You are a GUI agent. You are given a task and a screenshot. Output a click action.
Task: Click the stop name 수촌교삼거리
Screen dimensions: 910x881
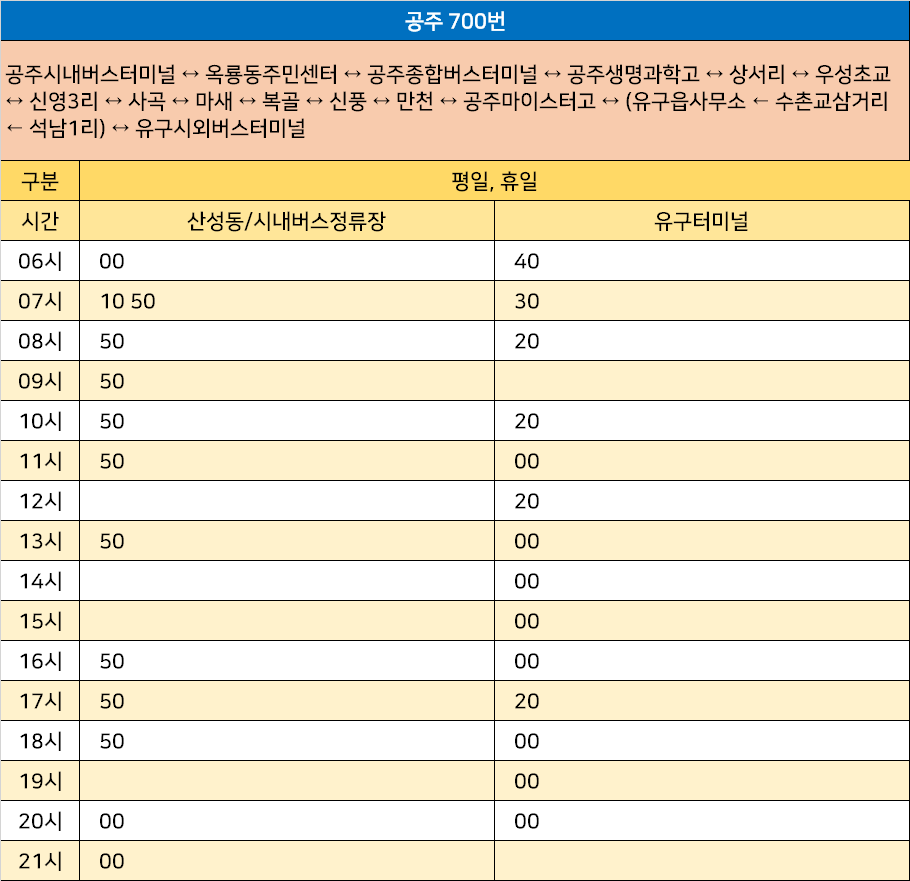832,101
